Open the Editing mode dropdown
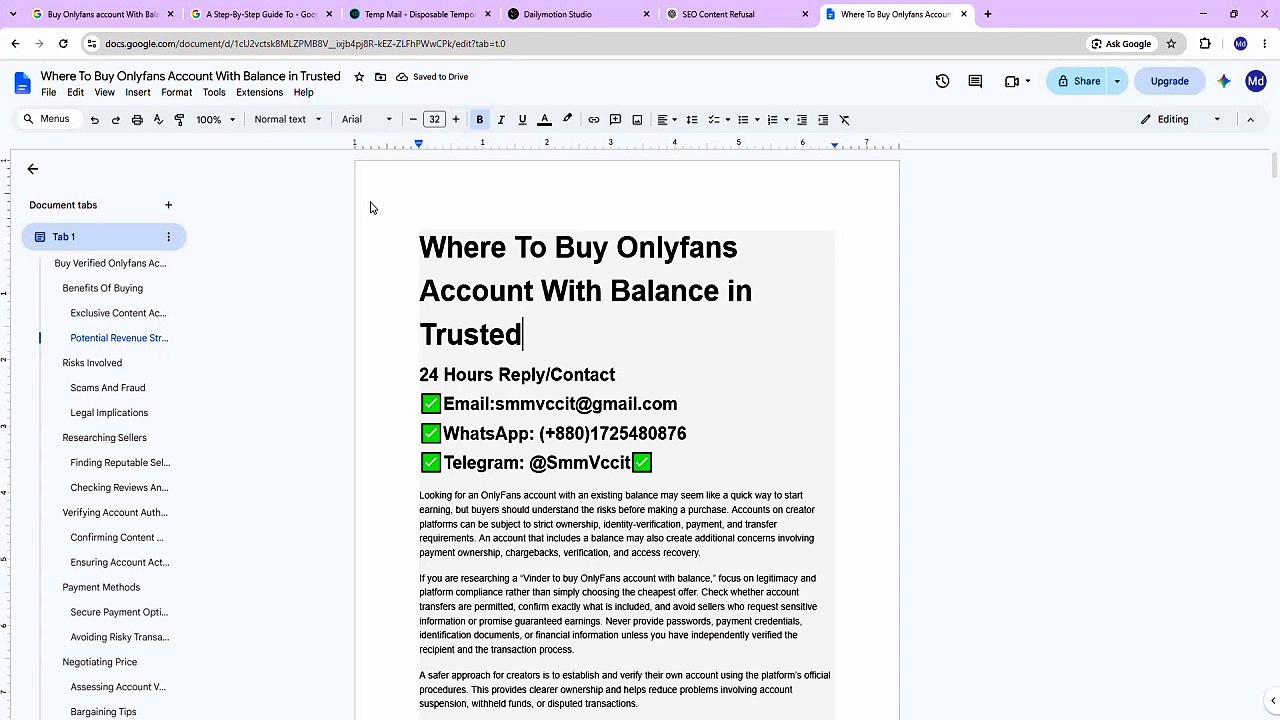 1181,120
